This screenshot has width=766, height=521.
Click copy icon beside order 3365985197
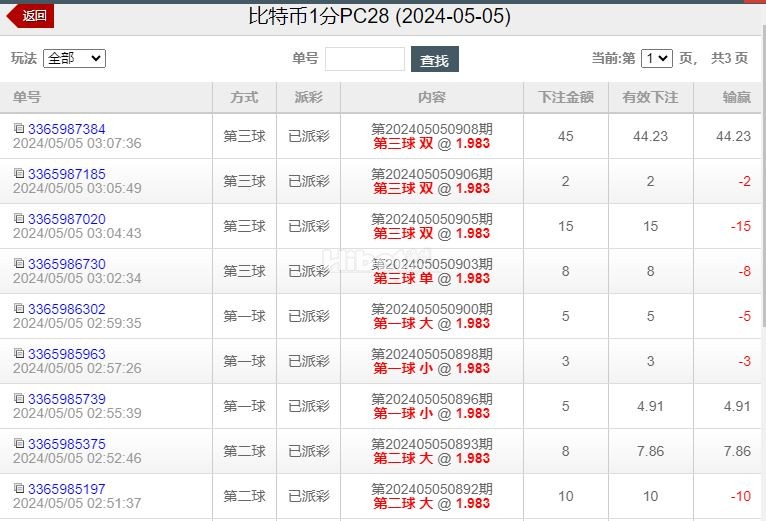(x=19, y=488)
